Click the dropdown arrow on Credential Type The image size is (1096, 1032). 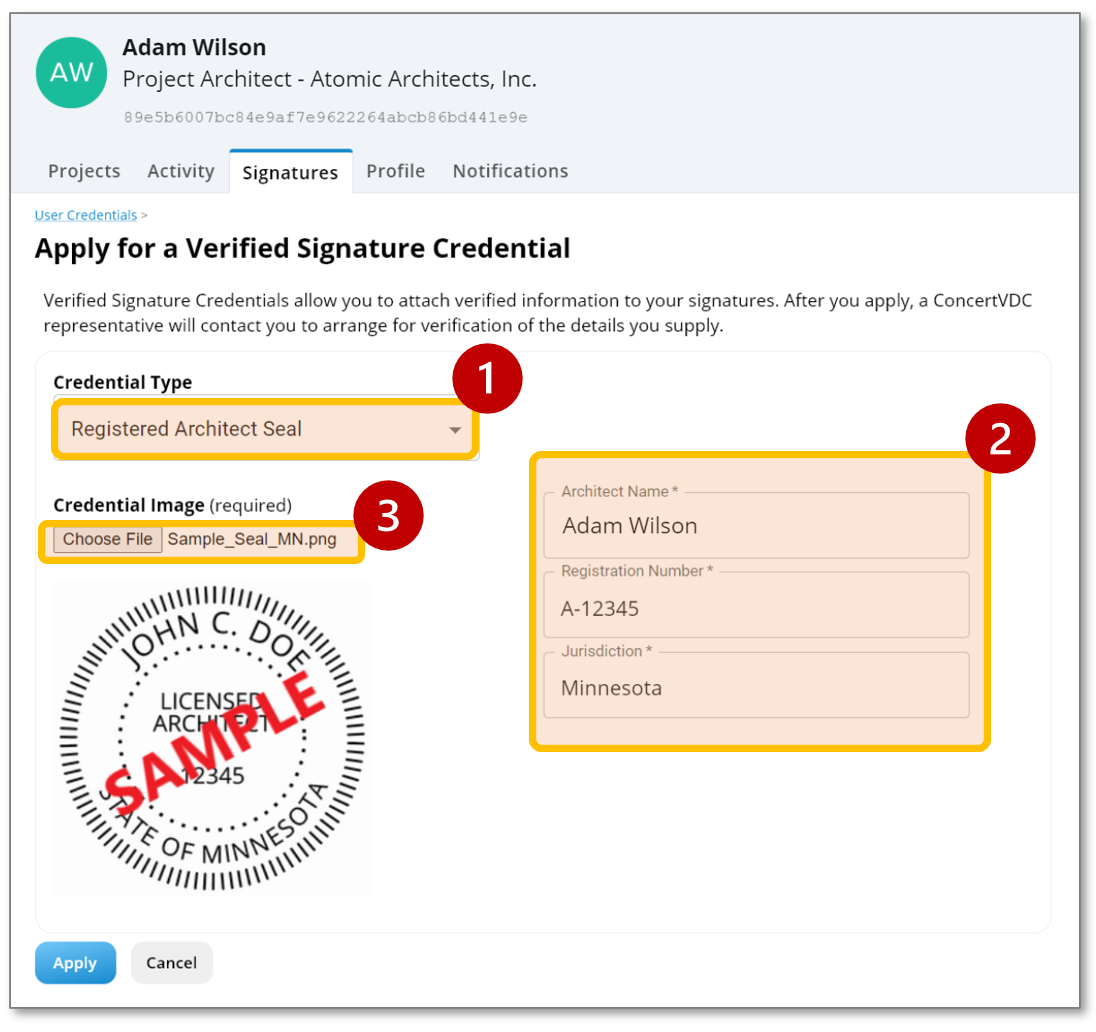tap(457, 429)
